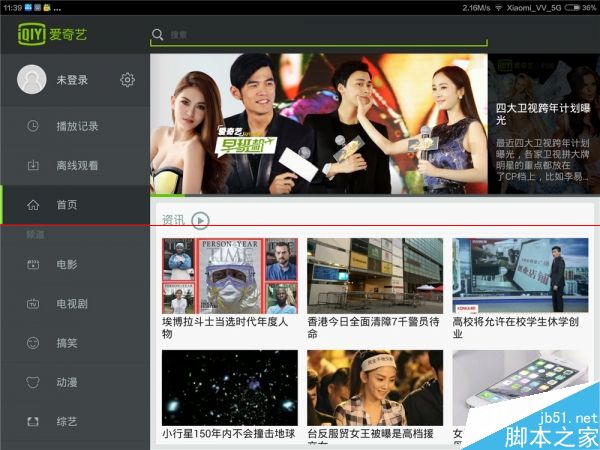The height and width of the screenshot is (450, 600).
Task: Open the Hong Kong street video thumbnail
Action: pyautogui.click(x=375, y=276)
